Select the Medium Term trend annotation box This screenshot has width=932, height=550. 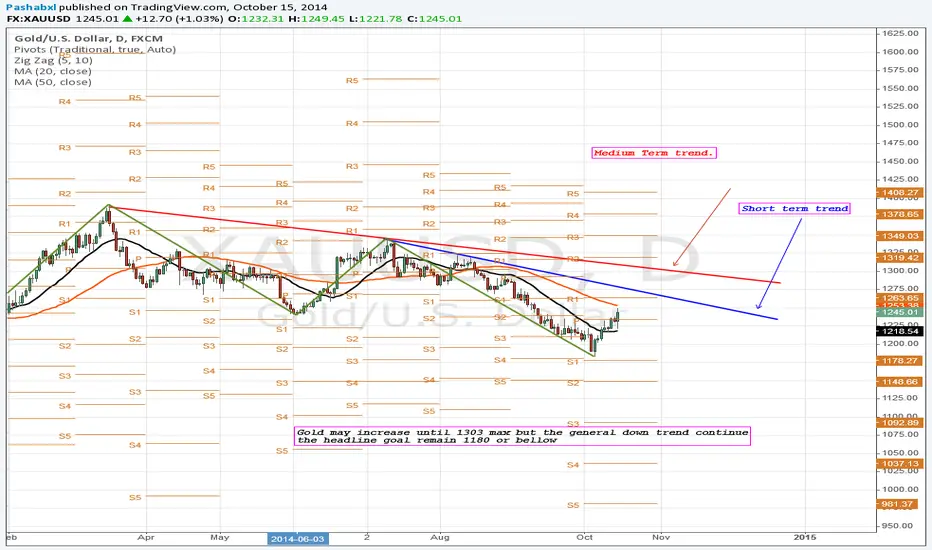click(x=654, y=153)
